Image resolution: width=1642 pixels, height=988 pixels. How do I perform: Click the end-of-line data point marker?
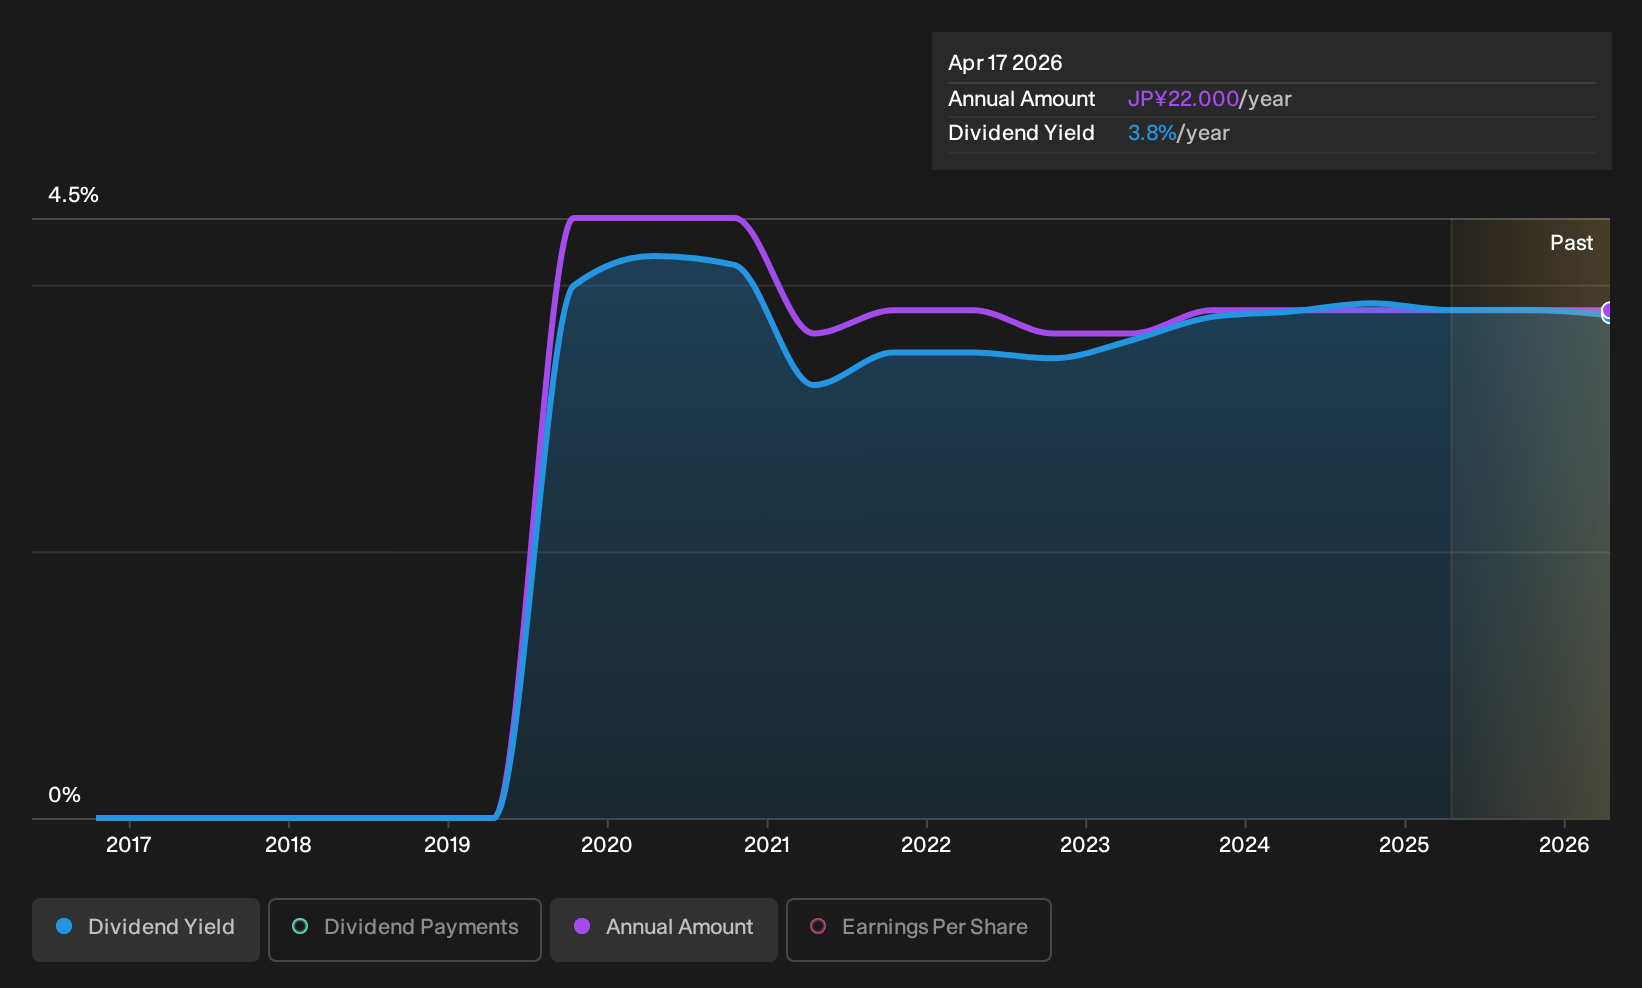(x=1608, y=312)
